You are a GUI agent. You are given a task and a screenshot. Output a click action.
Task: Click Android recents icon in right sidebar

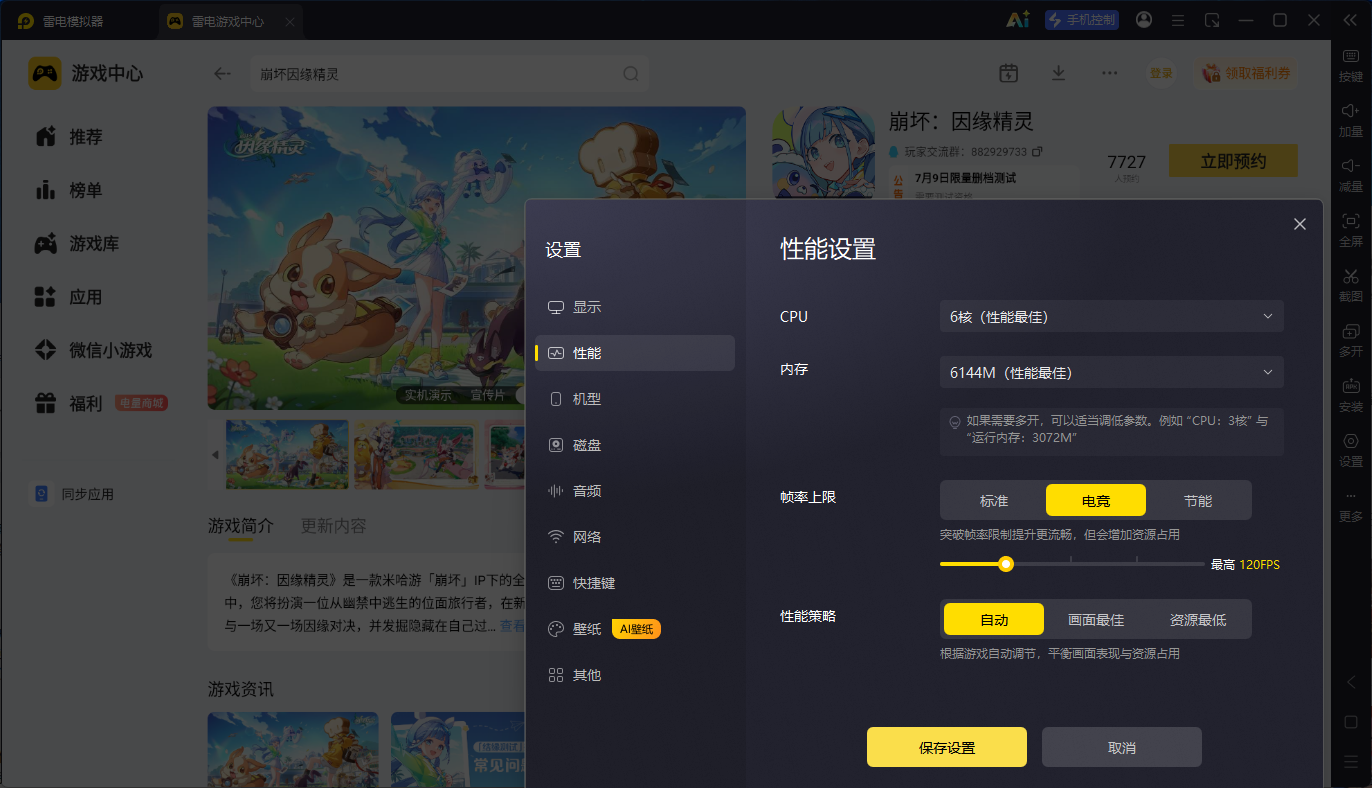(x=1351, y=762)
